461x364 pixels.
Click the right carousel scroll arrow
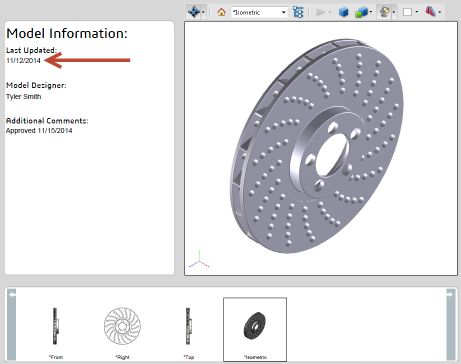[451, 324]
